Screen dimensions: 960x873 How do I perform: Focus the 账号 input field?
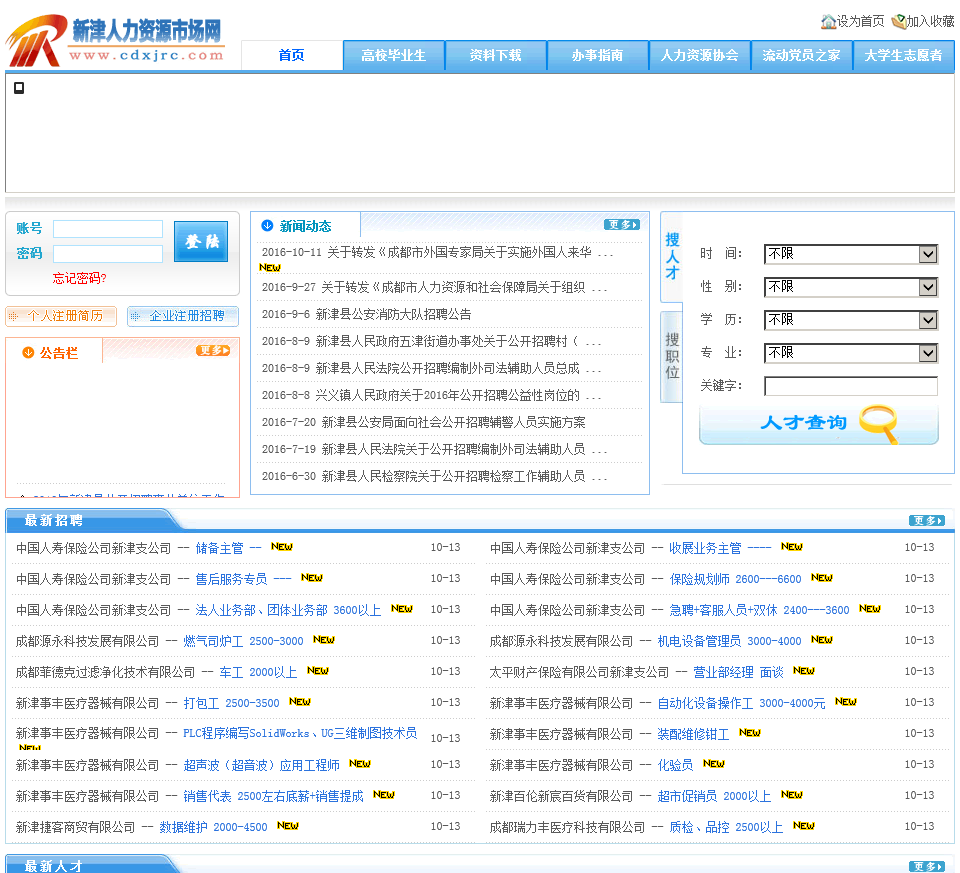point(108,229)
